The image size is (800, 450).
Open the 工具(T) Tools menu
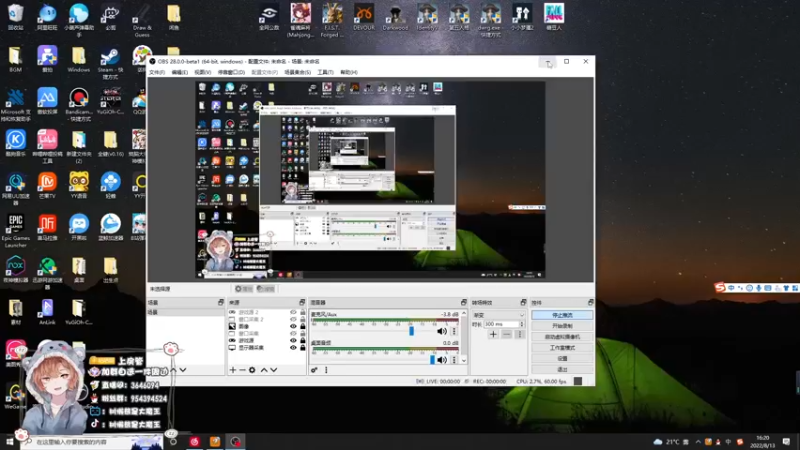325,72
